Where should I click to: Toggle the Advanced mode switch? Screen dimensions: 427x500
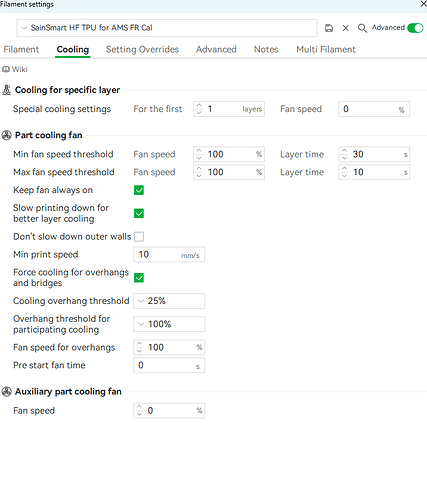415,28
